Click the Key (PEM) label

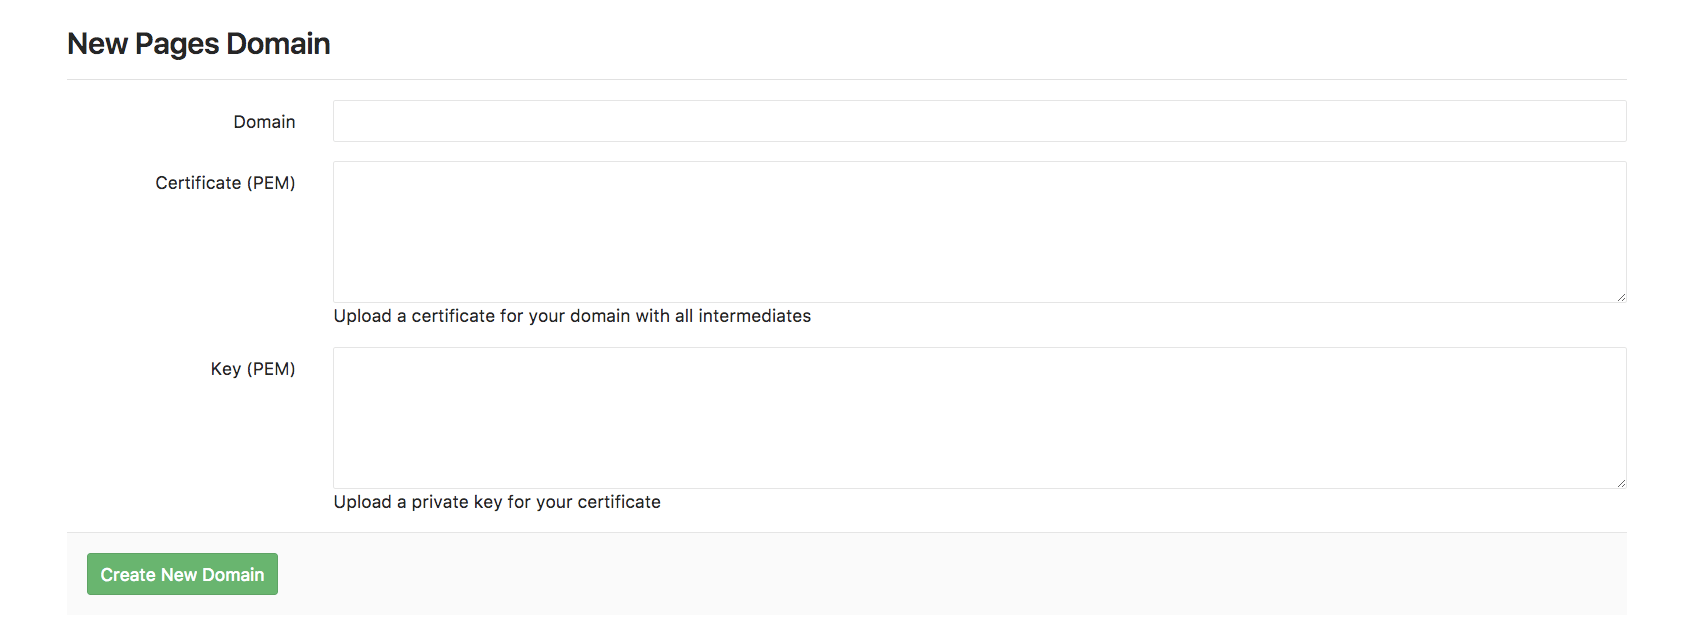point(254,368)
